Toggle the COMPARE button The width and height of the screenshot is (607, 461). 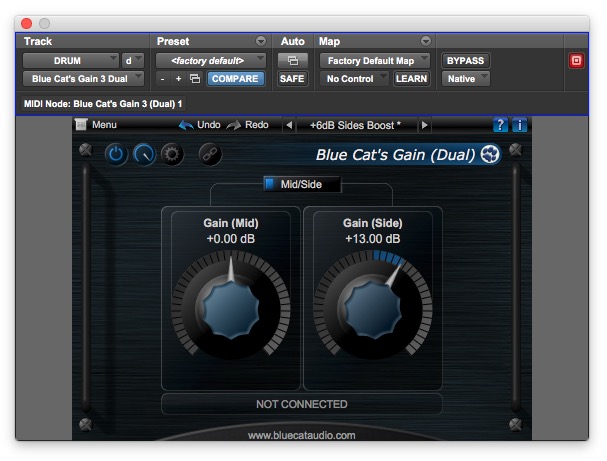point(235,79)
